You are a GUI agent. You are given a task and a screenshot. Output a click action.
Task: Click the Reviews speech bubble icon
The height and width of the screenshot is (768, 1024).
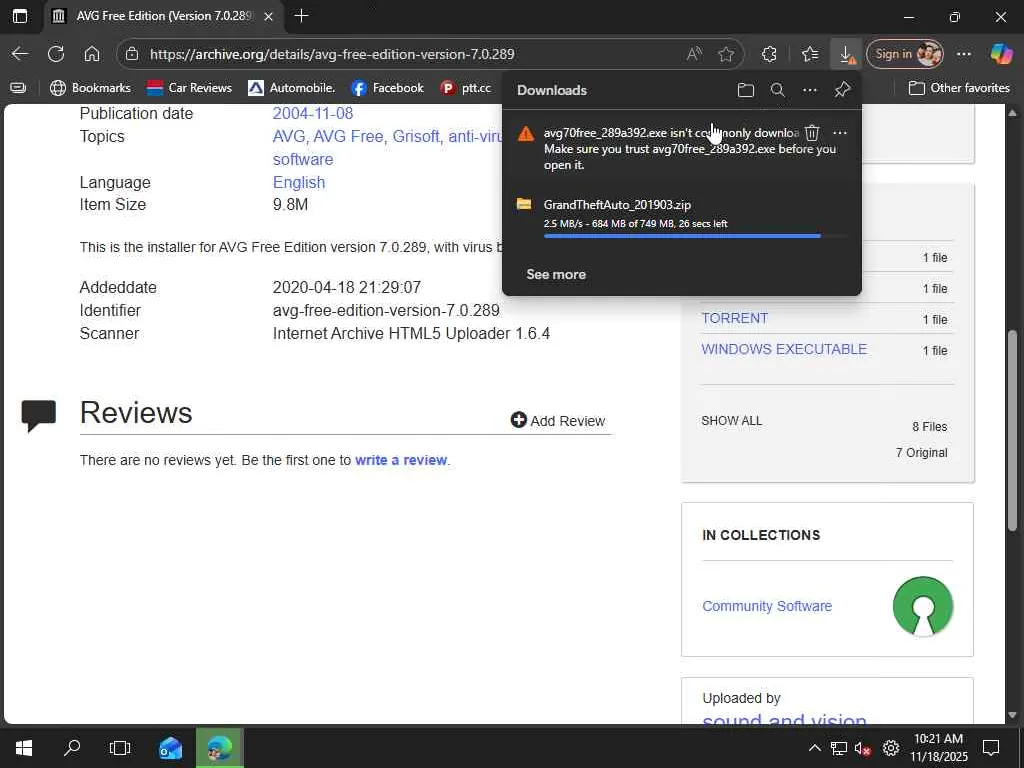pyautogui.click(x=38, y=415)
